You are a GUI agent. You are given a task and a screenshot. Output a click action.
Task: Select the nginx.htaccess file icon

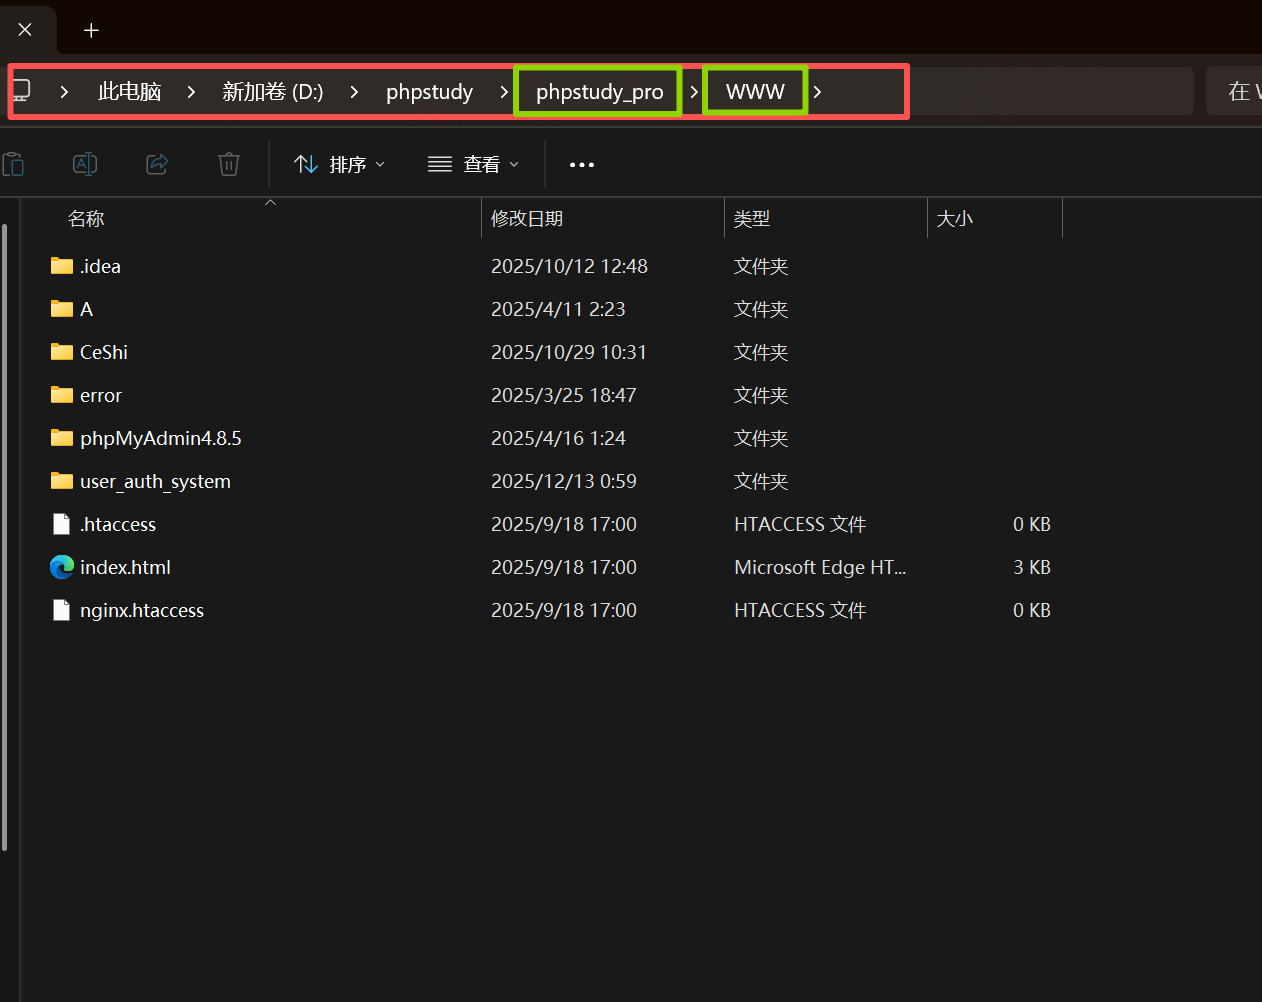pyautogui.click(x=62, y=610)
